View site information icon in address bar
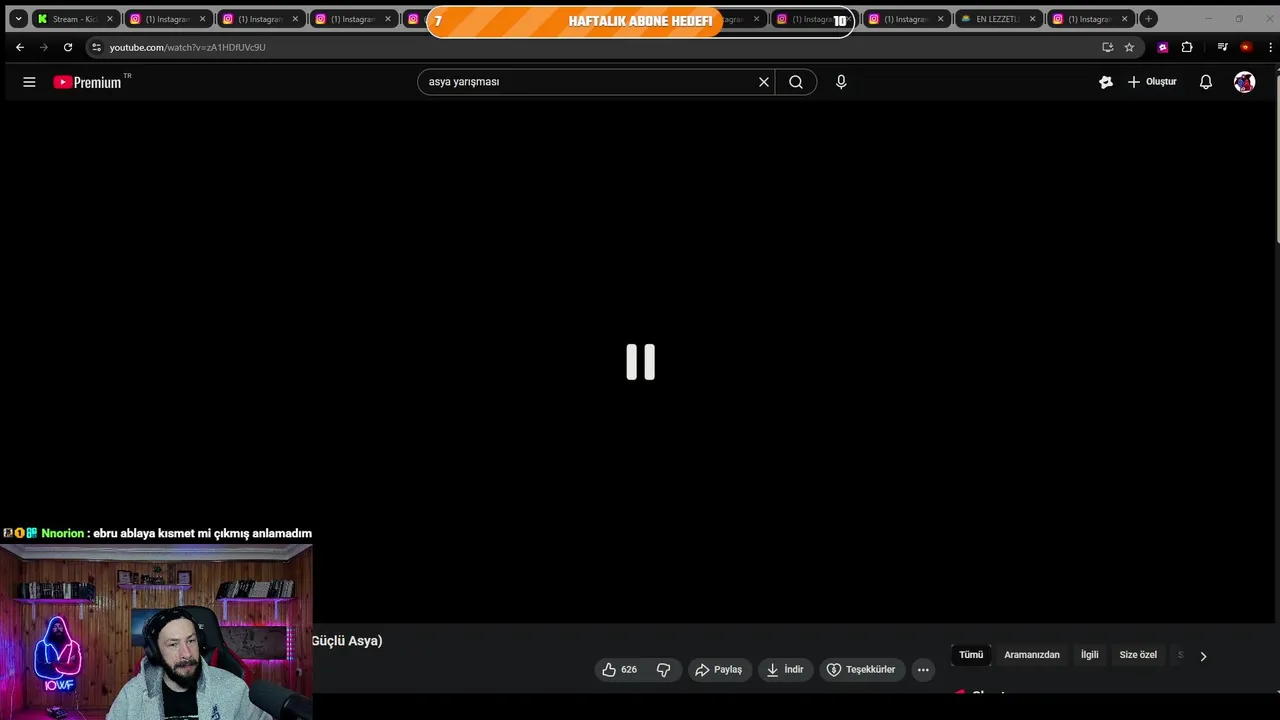Viewport: 1280px width, 720px height. [x=96, y=47]
